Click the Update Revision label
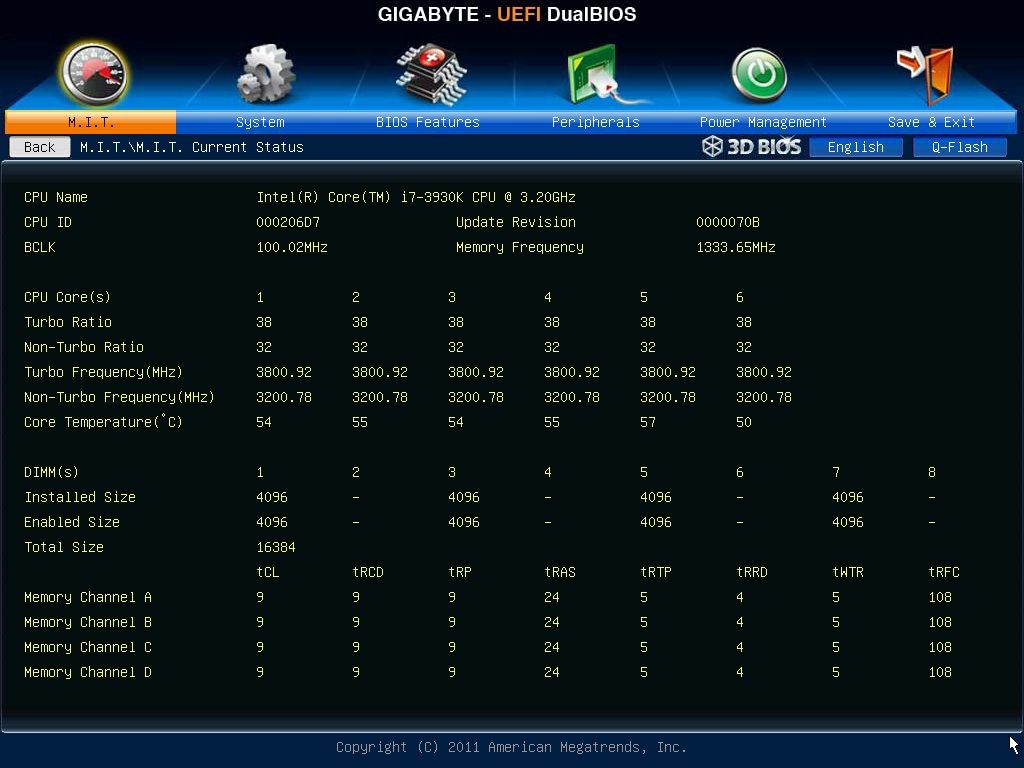The image size is (1024, 768). click(x=516, y=222)
